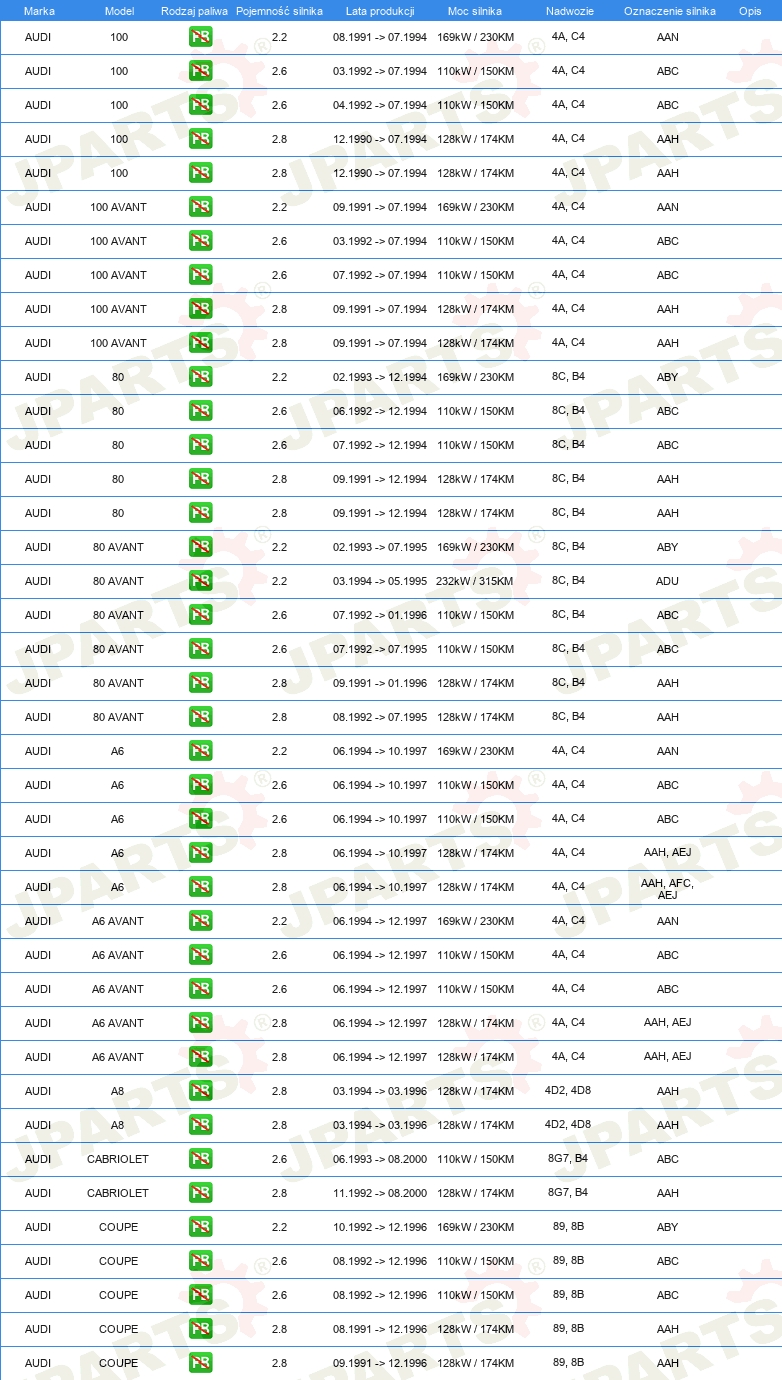Select the date range 06.1992 -> 12.1994

(380, 412)
